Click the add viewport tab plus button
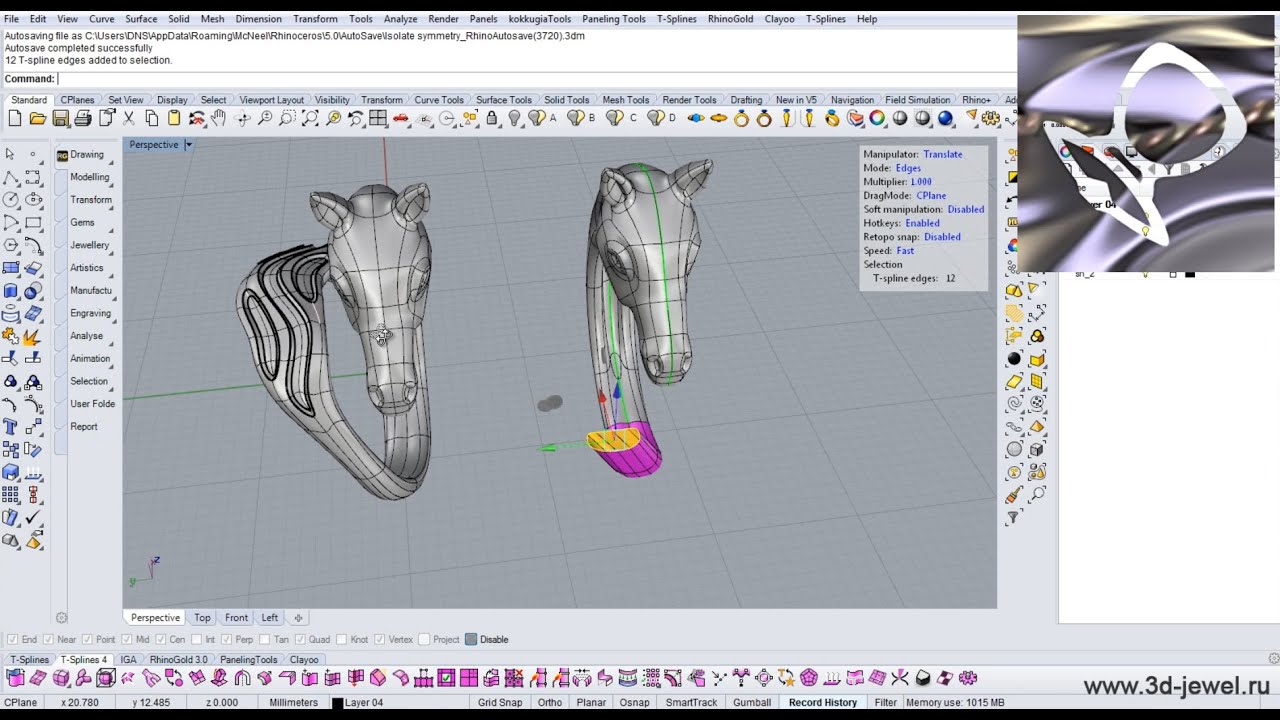 tap(298, 618)
